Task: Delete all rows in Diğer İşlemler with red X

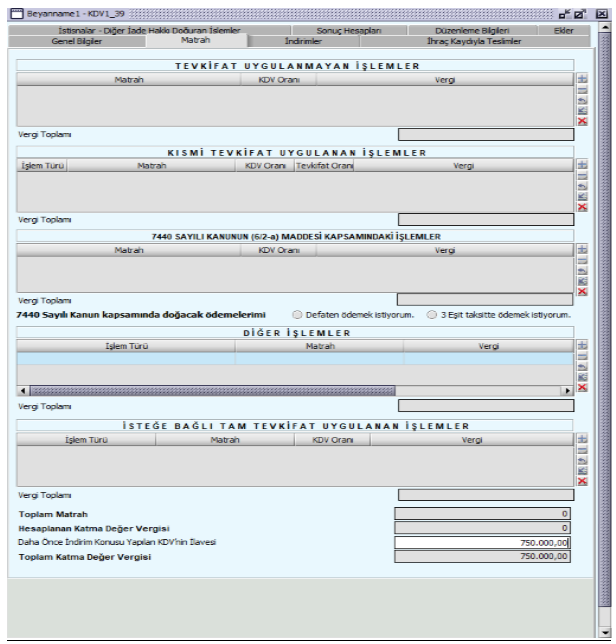Action: click(x=583, y=387)
